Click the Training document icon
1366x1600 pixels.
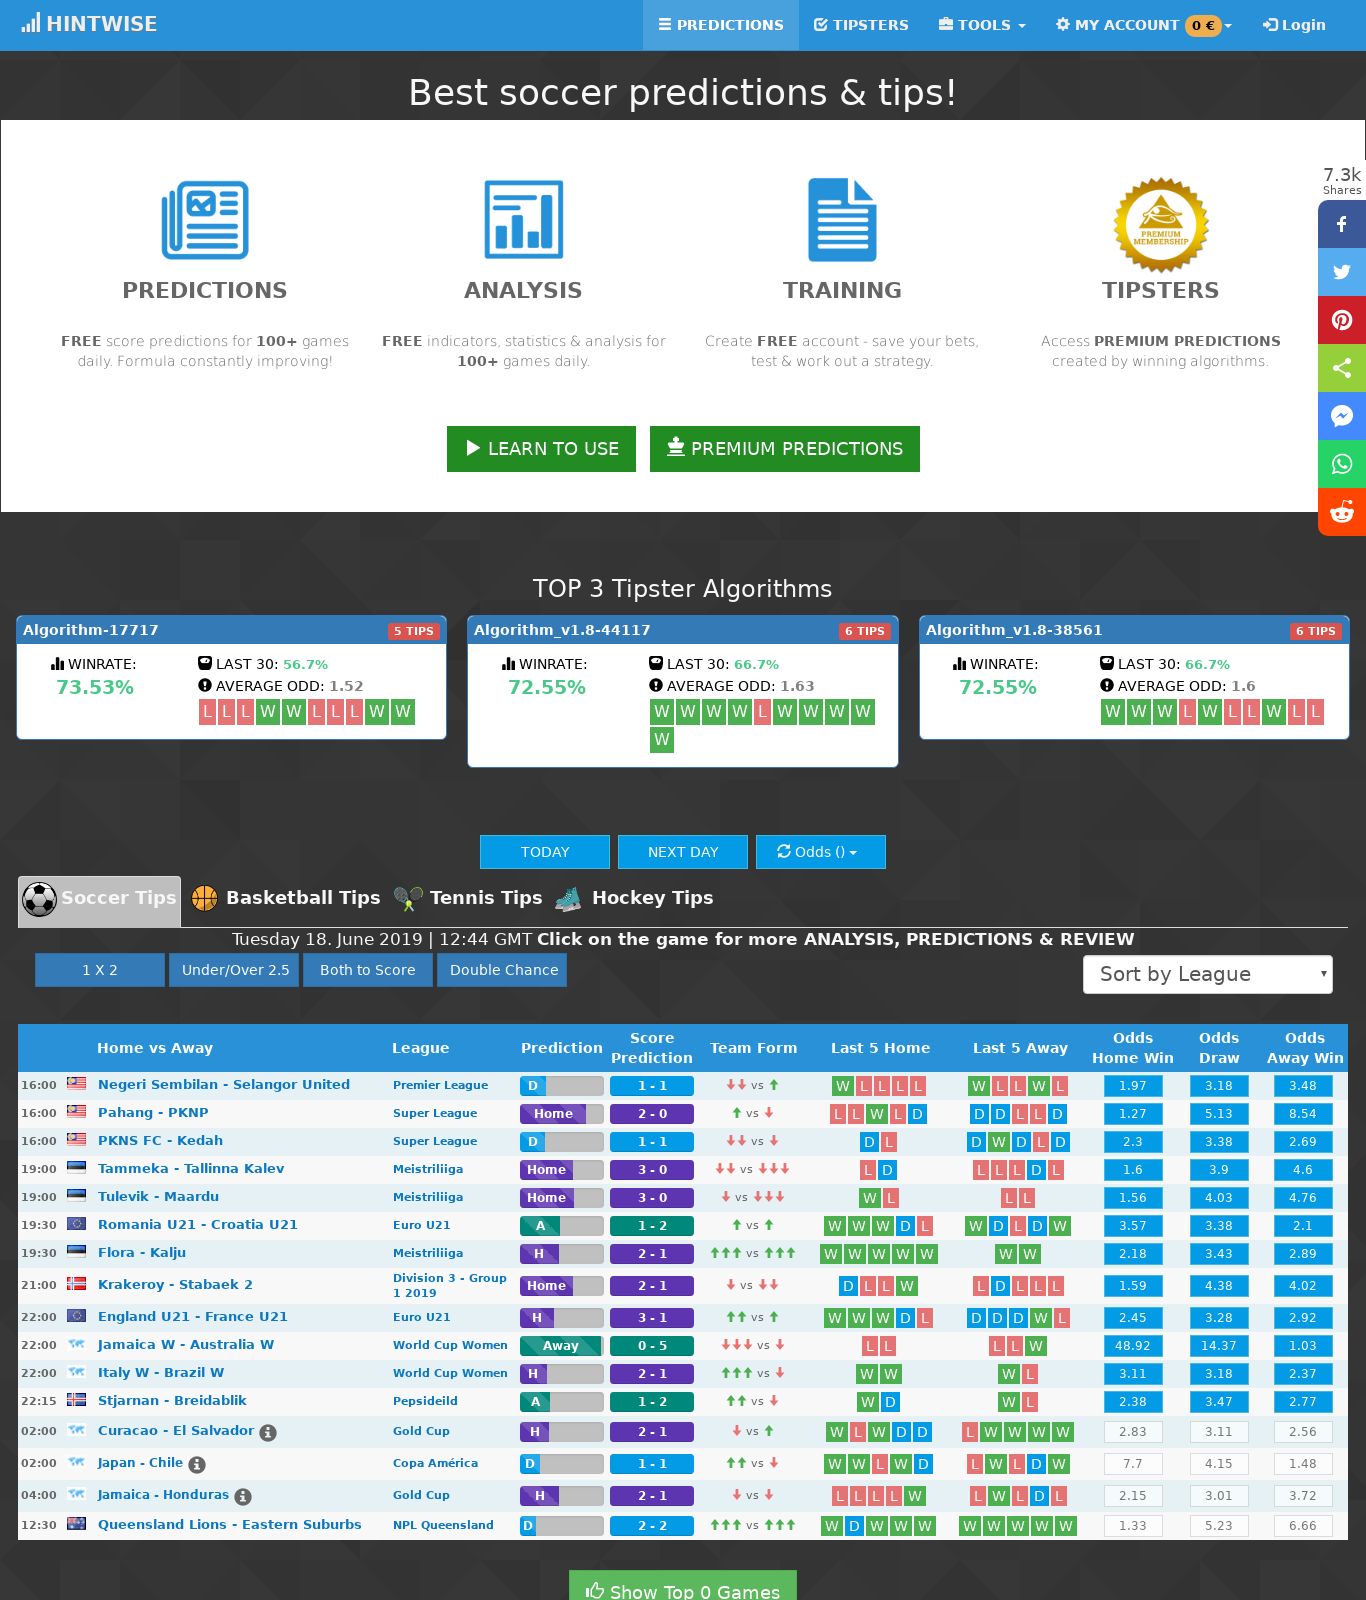tap(842, 220)
